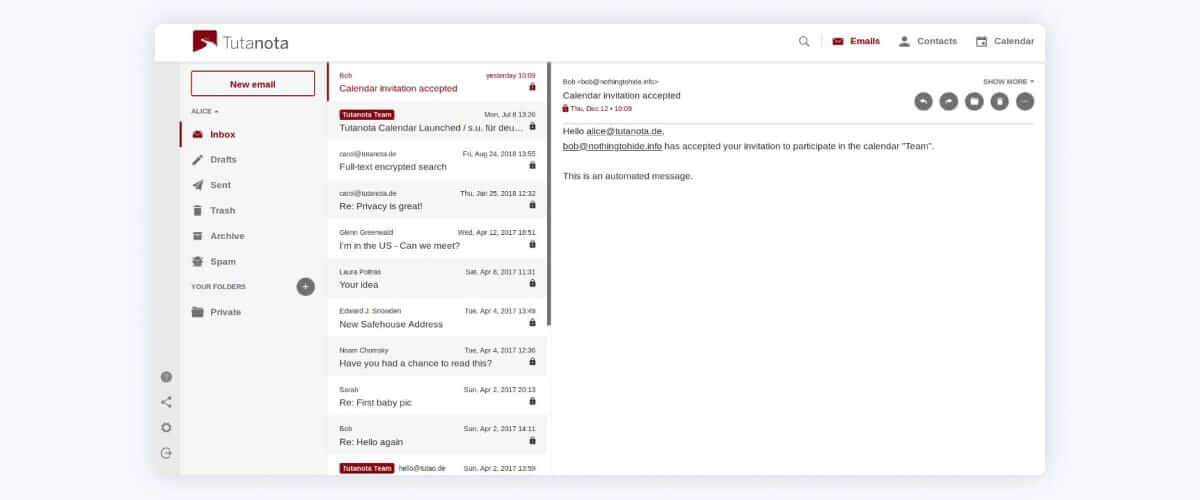Switch to the Contacts tab
The width and height of the screenshot is (1200, 500).
click(927, 41)
